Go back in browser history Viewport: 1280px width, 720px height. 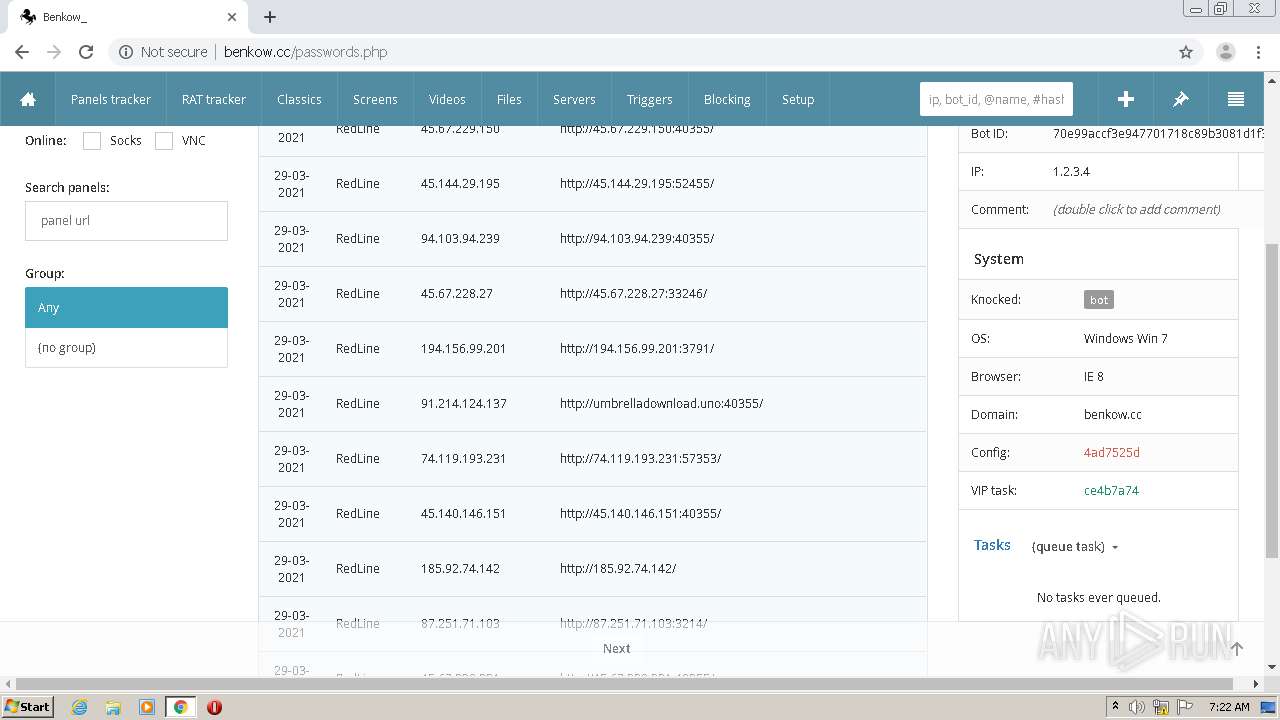[x=22, y=52]
